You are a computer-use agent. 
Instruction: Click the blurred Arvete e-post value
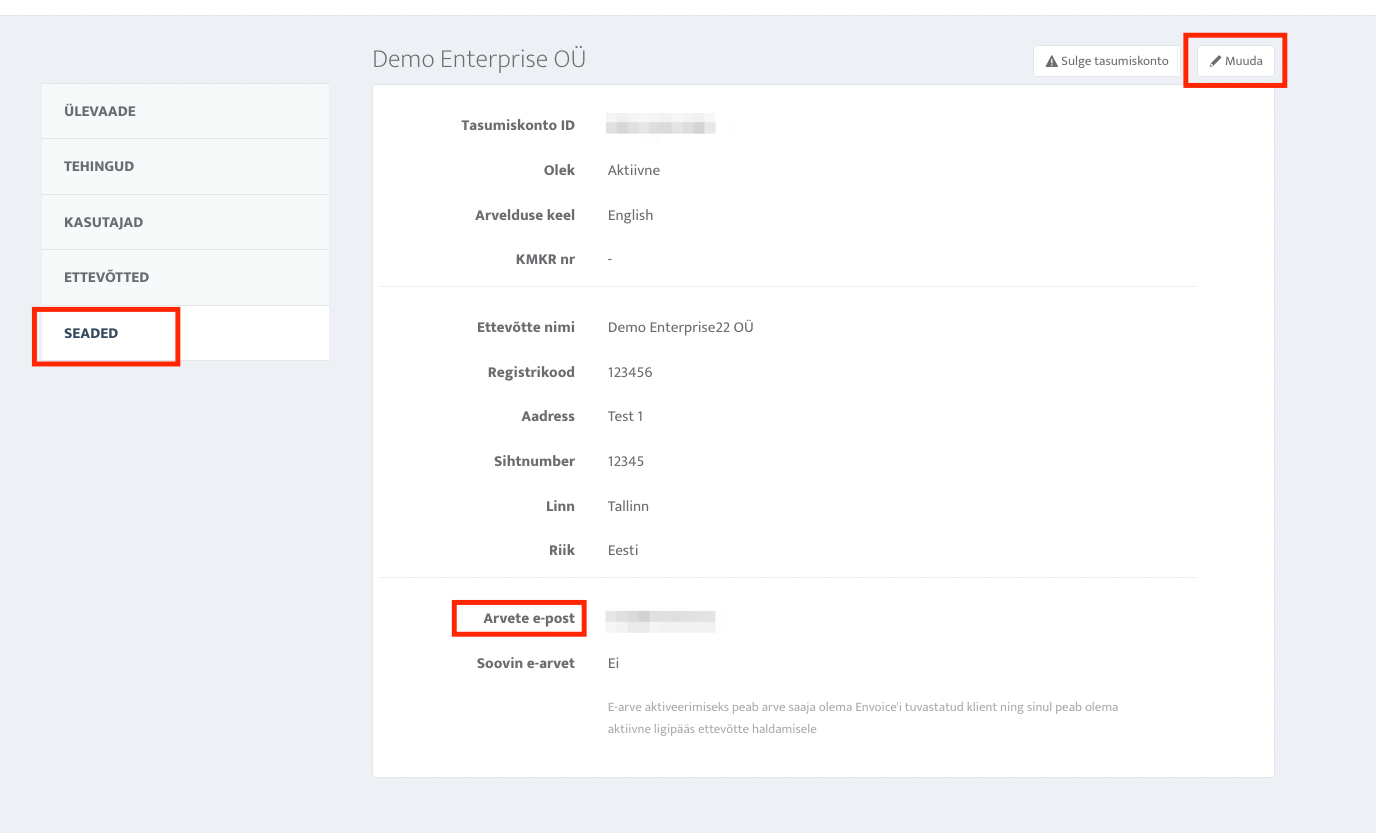661,620
